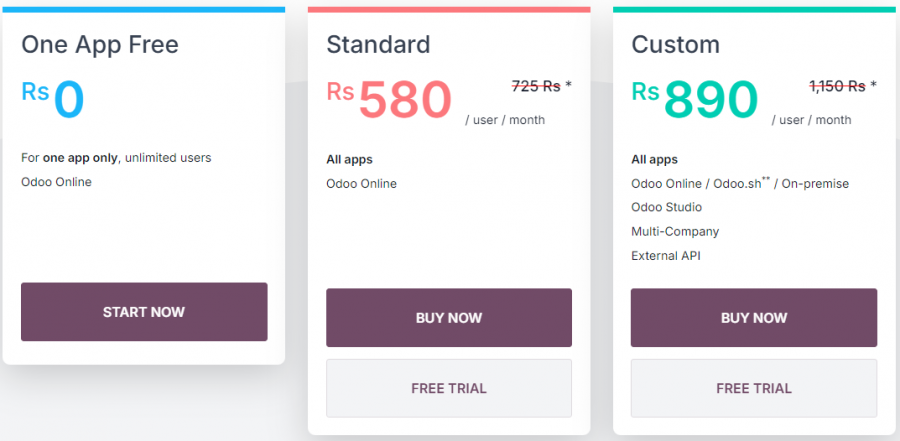This screenshot has height=441, width=900.
Task: Click Odoo Online under Standard plan
Action: [x=361, y=183]
